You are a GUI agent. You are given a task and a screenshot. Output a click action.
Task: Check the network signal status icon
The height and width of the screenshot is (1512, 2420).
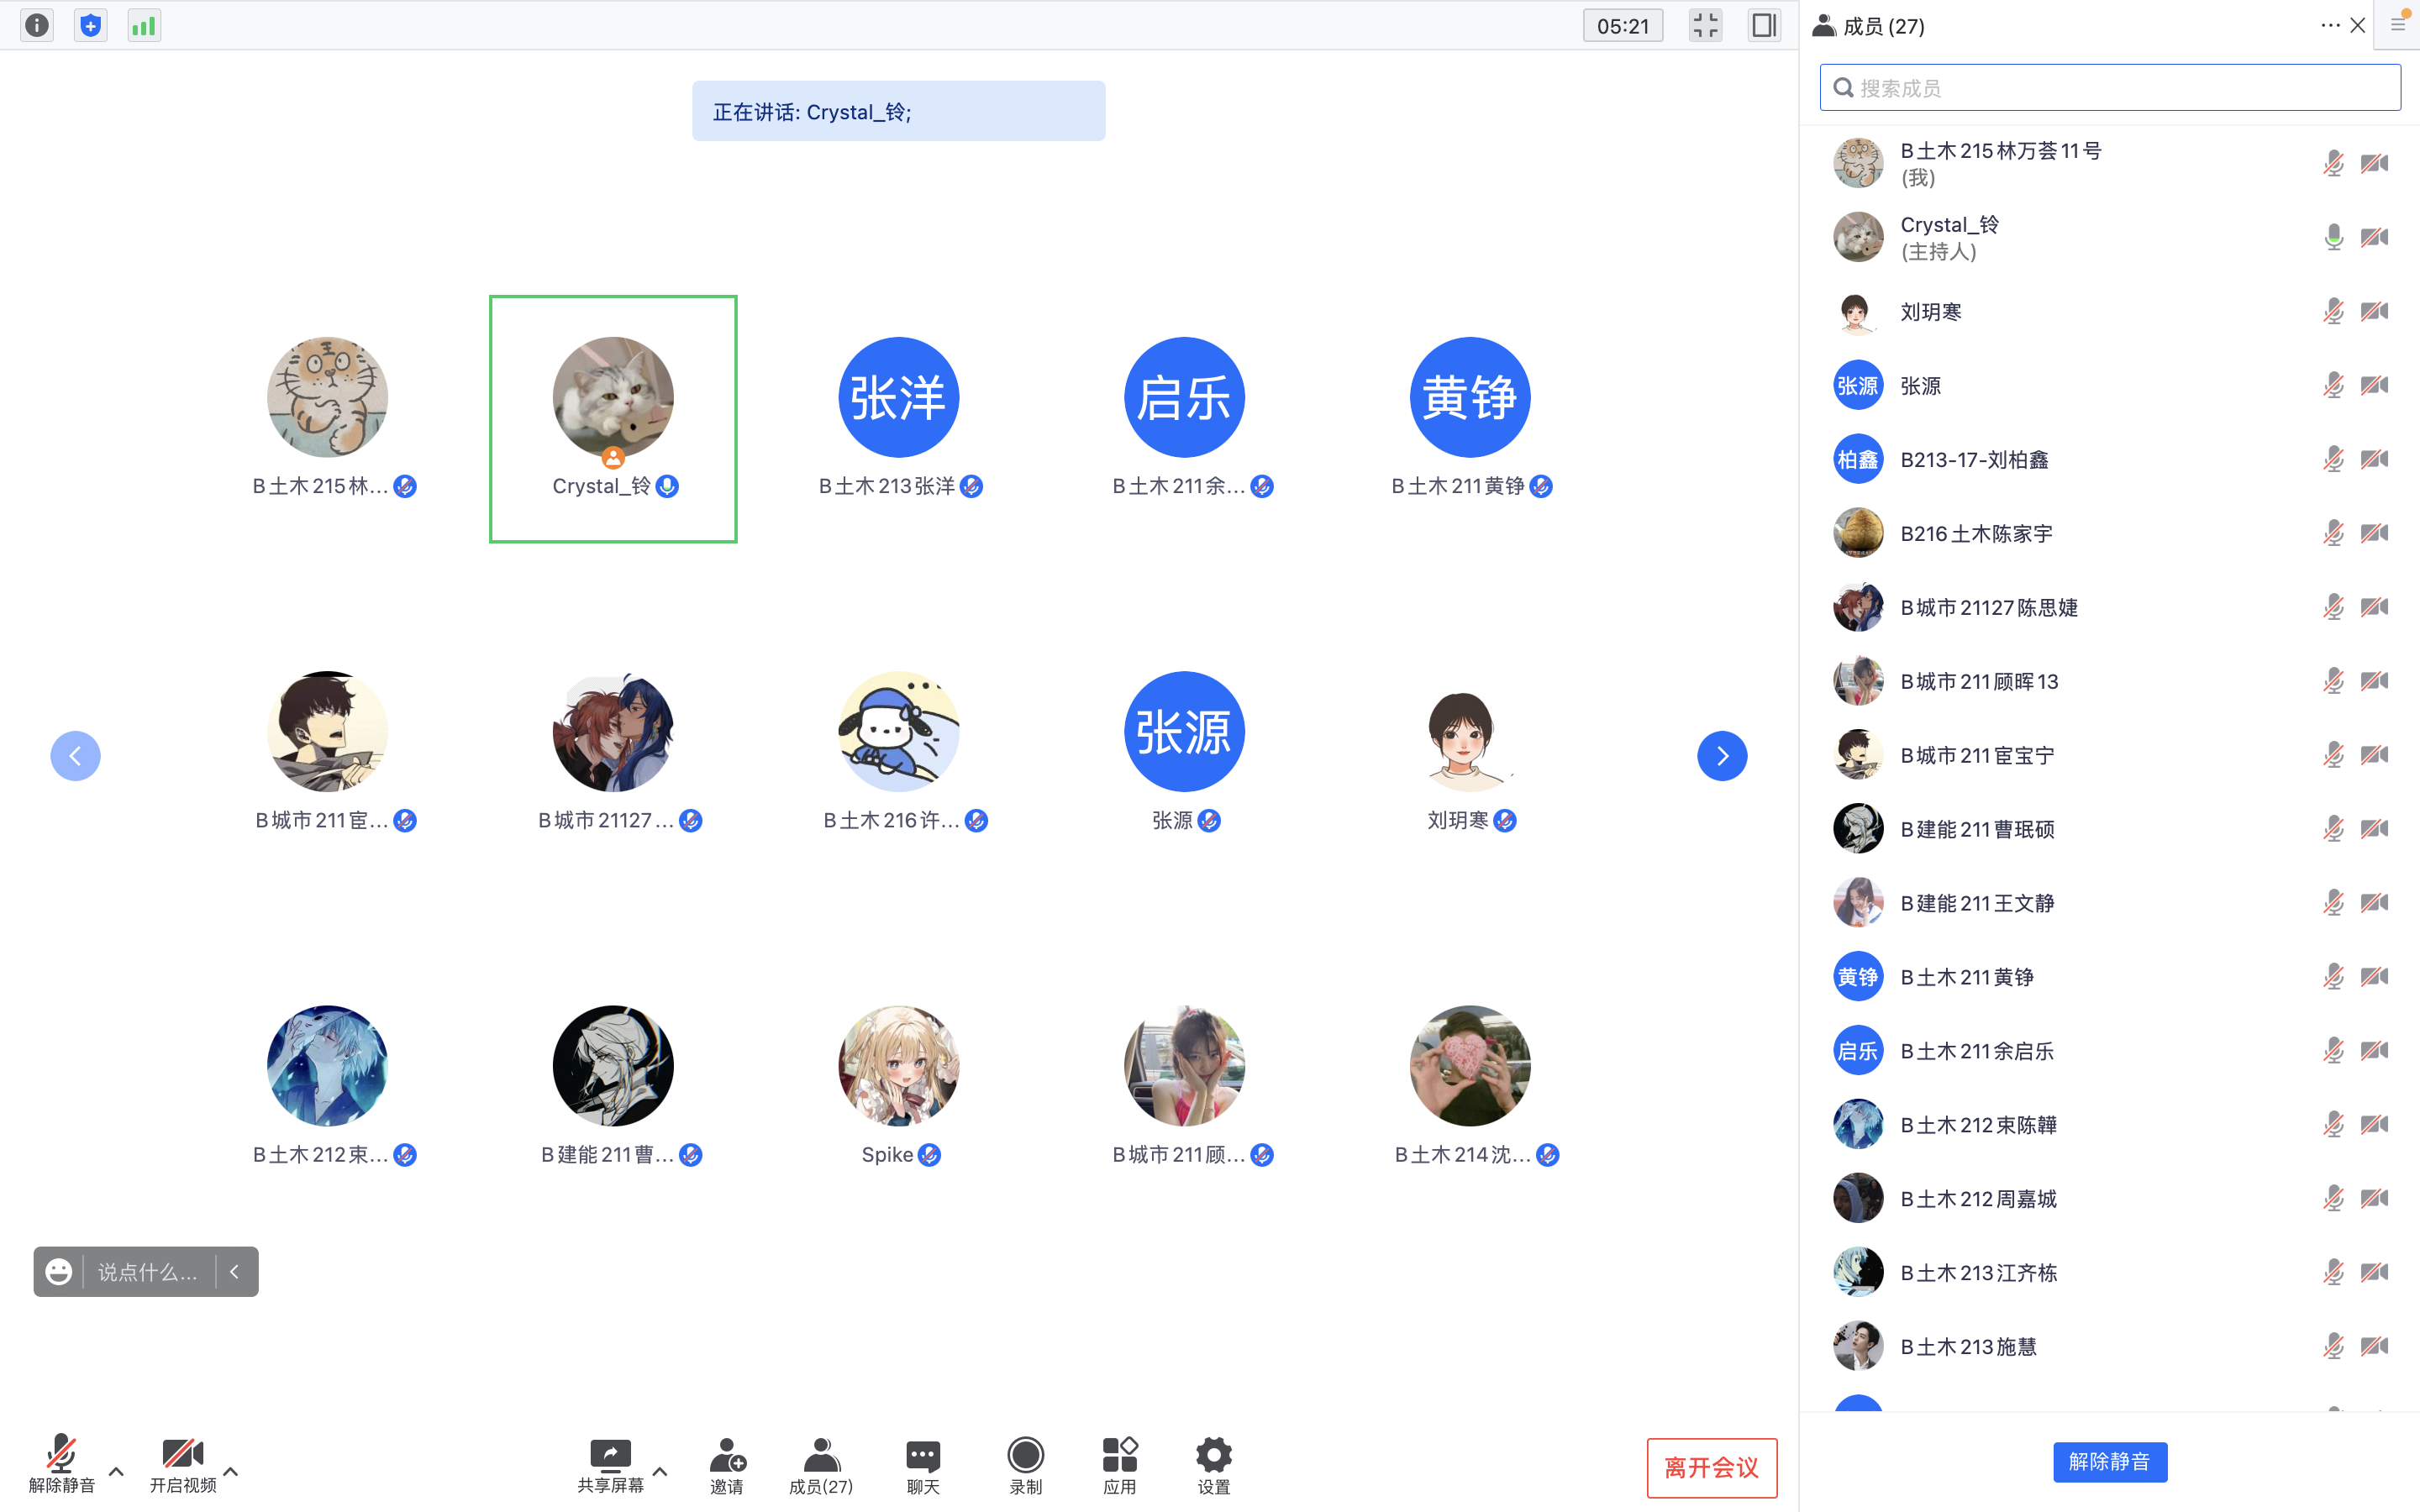[x=144, y=25]
